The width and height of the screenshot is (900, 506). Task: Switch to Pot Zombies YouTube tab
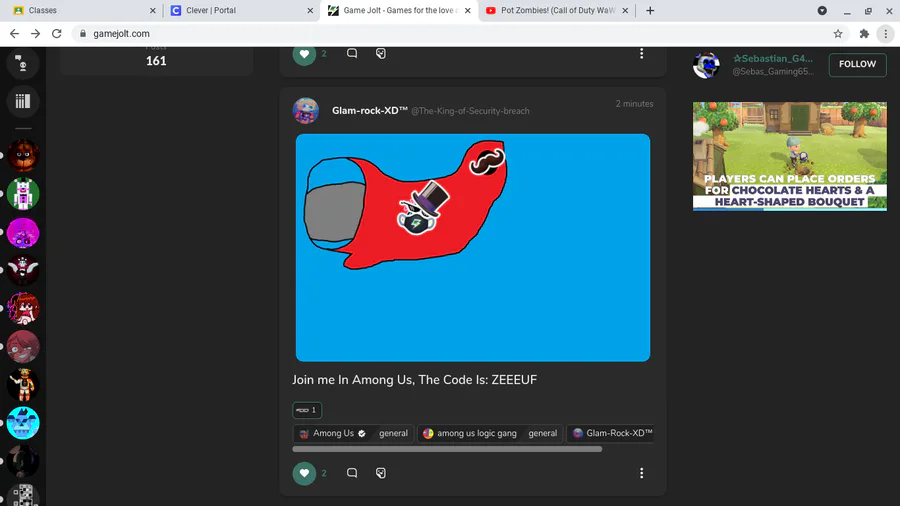[x=557, y=10]
